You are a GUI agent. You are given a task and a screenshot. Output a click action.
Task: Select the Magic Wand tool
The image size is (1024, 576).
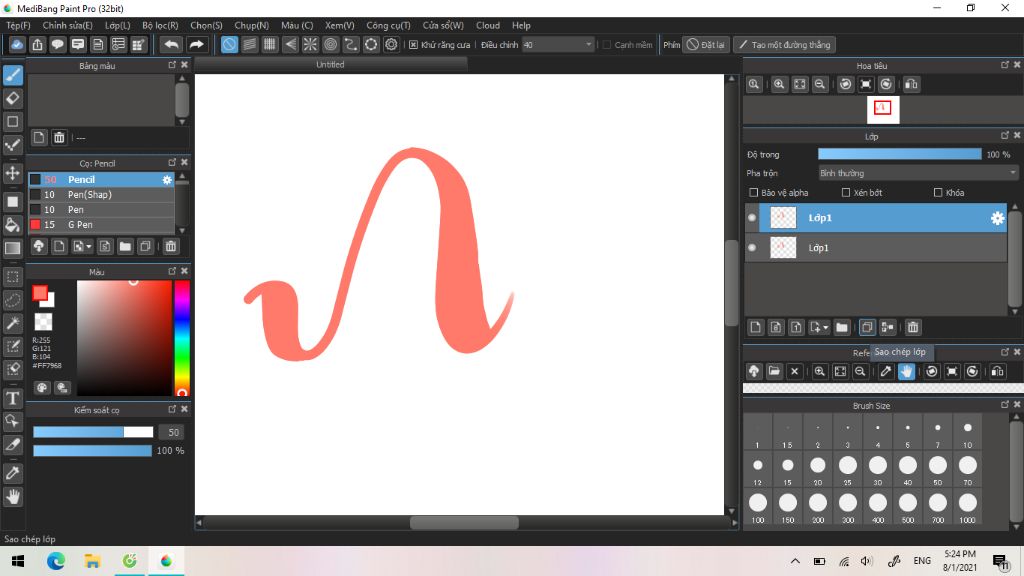[x=12, y=323]
